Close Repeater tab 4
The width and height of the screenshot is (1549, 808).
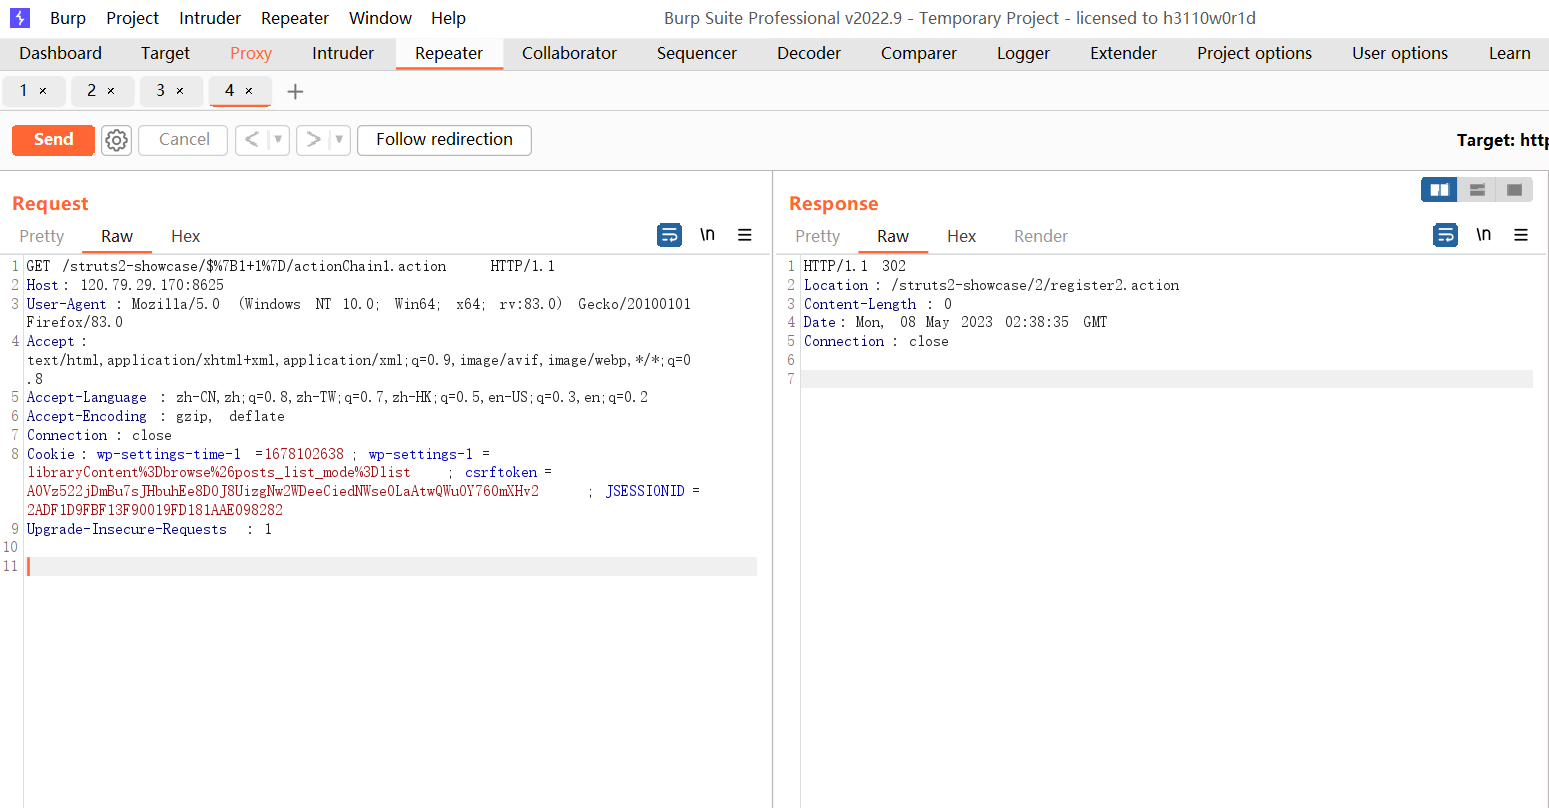pos(249,91)
